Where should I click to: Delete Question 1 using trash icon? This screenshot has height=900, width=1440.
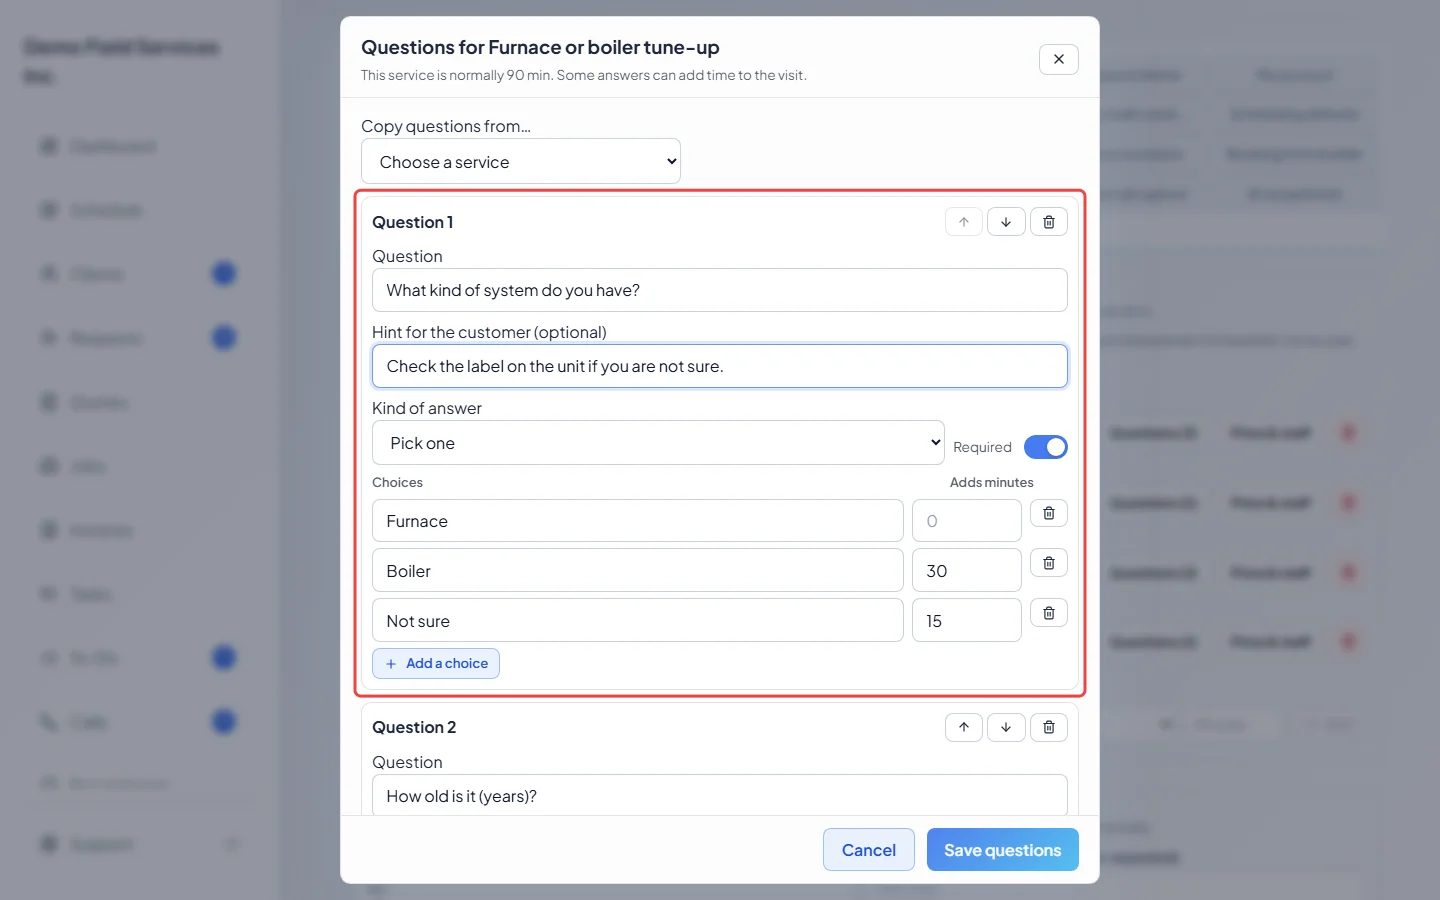coord(1049,222)
